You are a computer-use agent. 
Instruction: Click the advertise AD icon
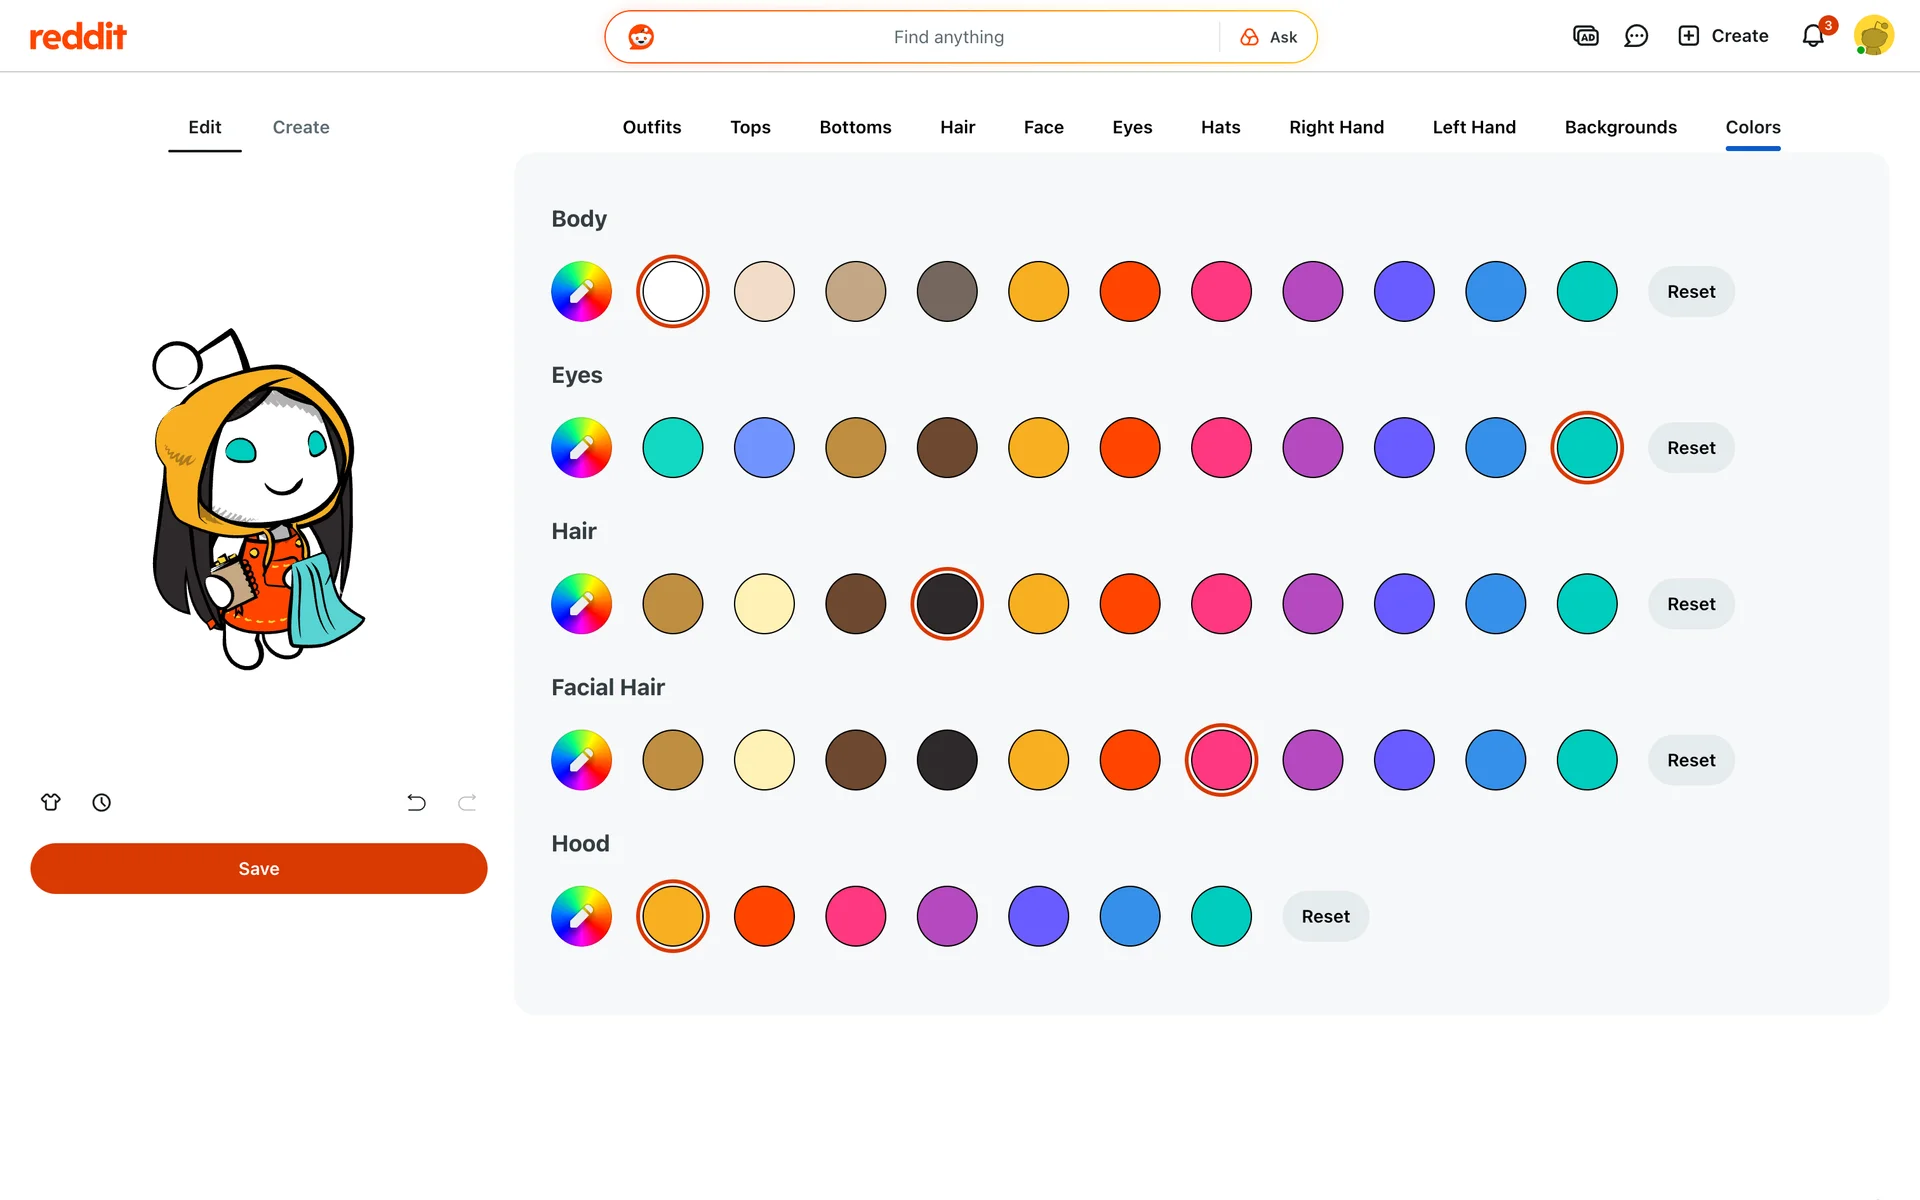coord(1586,37)
